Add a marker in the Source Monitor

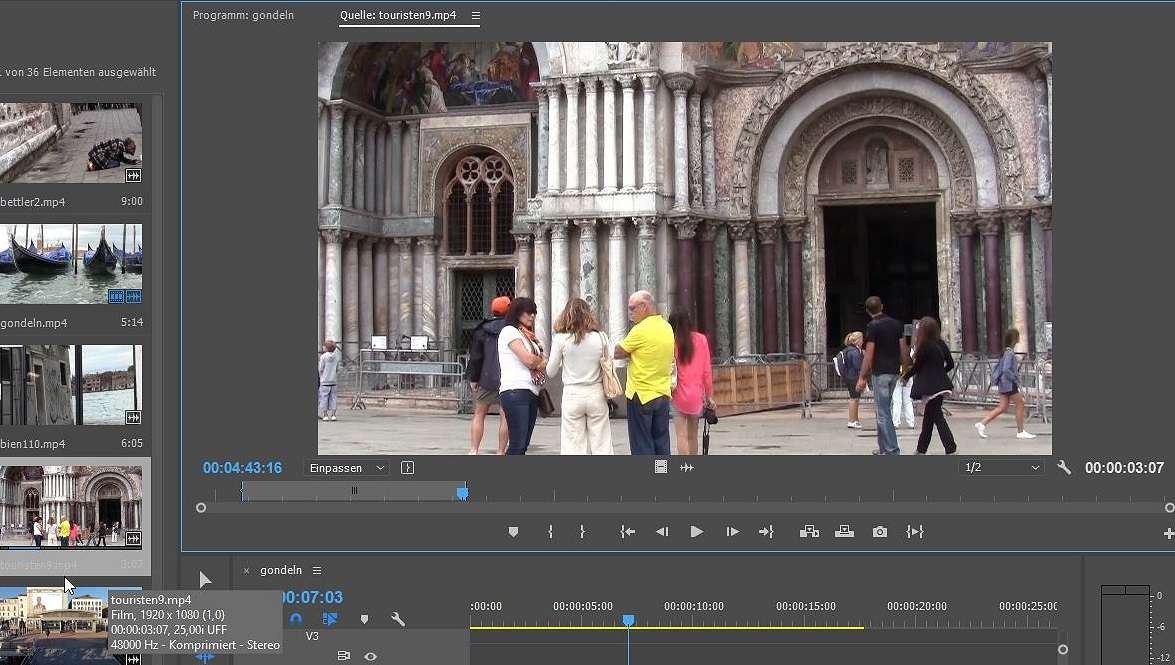(513, 532)
